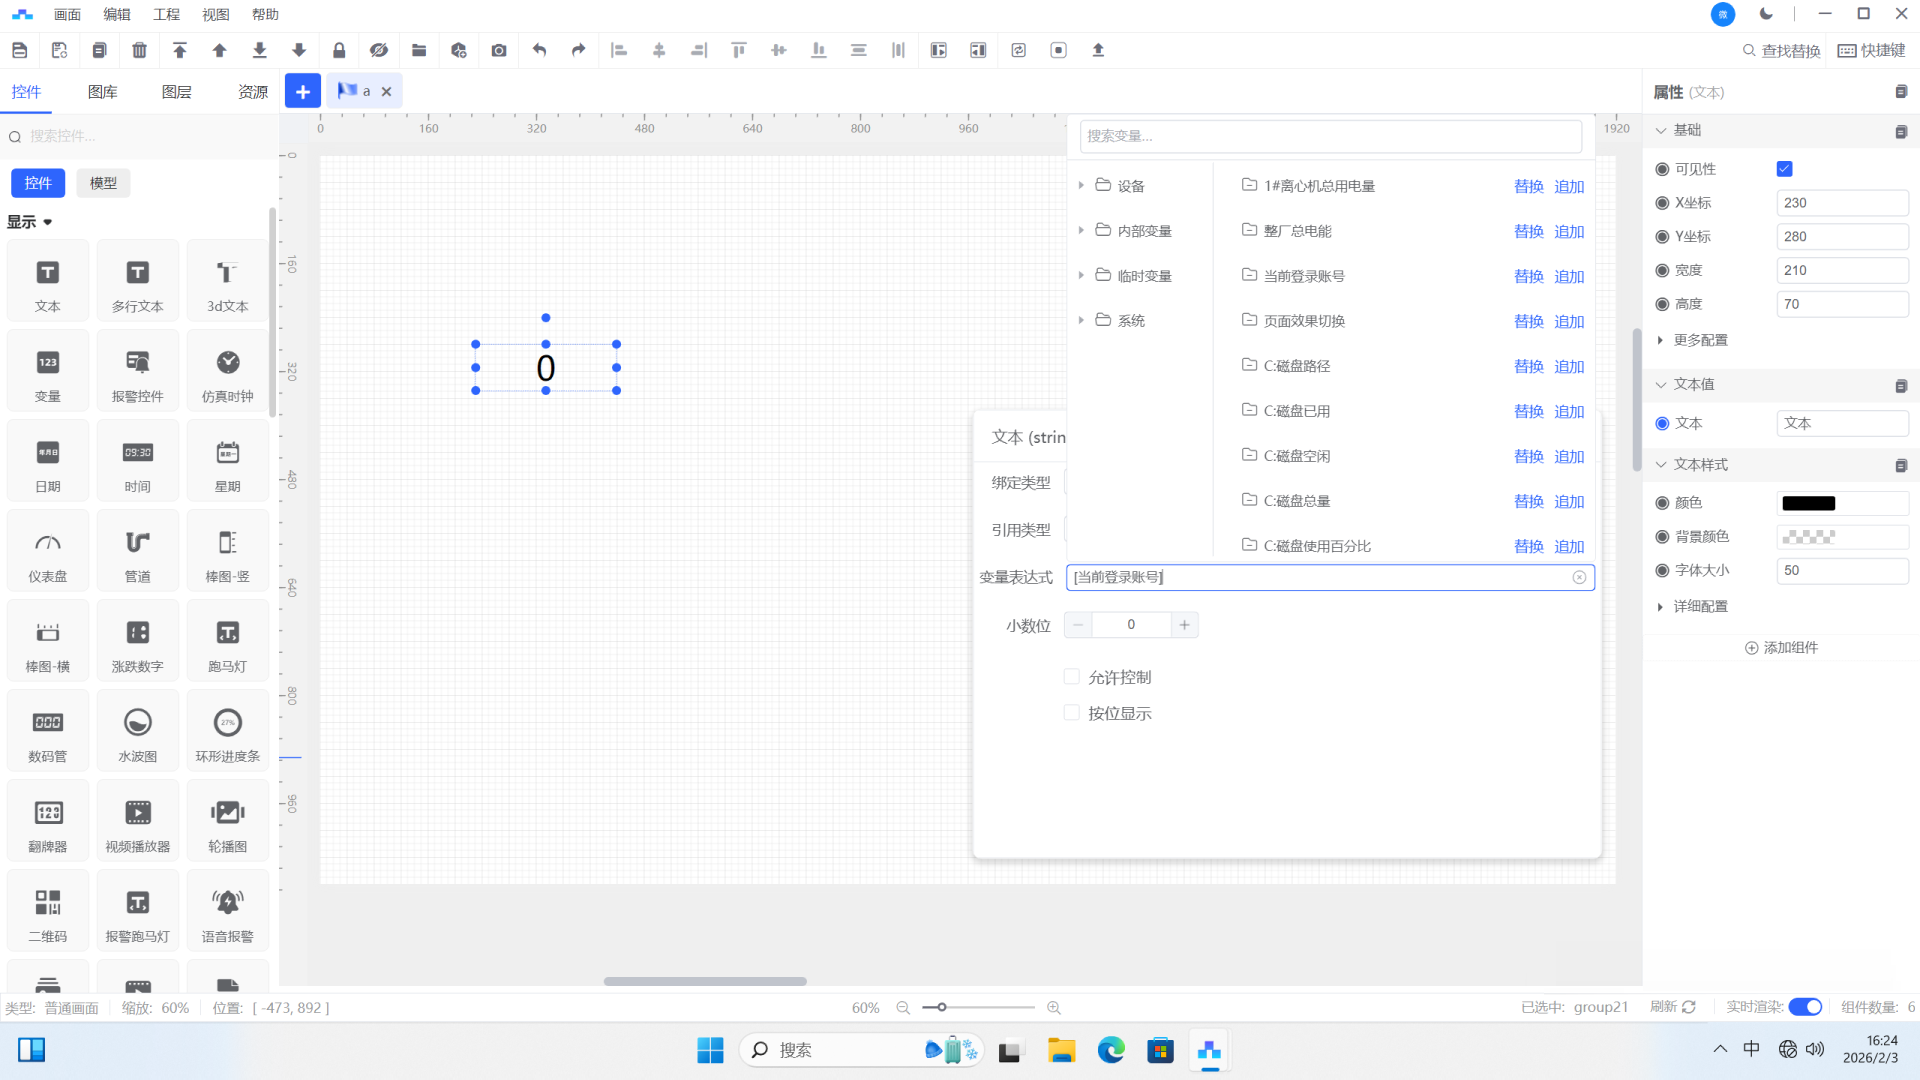The image size is (1920, 1080).
Task: Open the black 颜色 color swatch
Action: pos(1808,503)
